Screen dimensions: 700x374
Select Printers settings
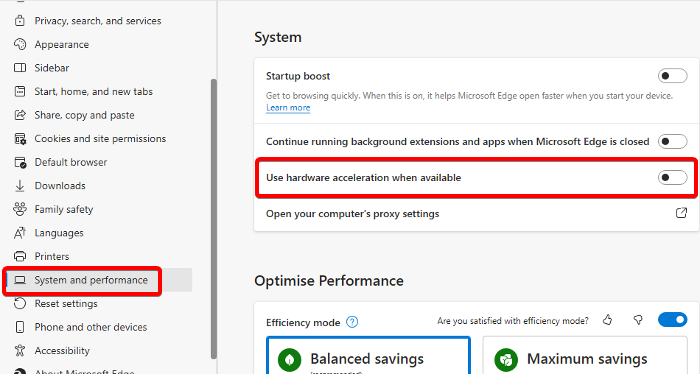click(x=52, y=257)
